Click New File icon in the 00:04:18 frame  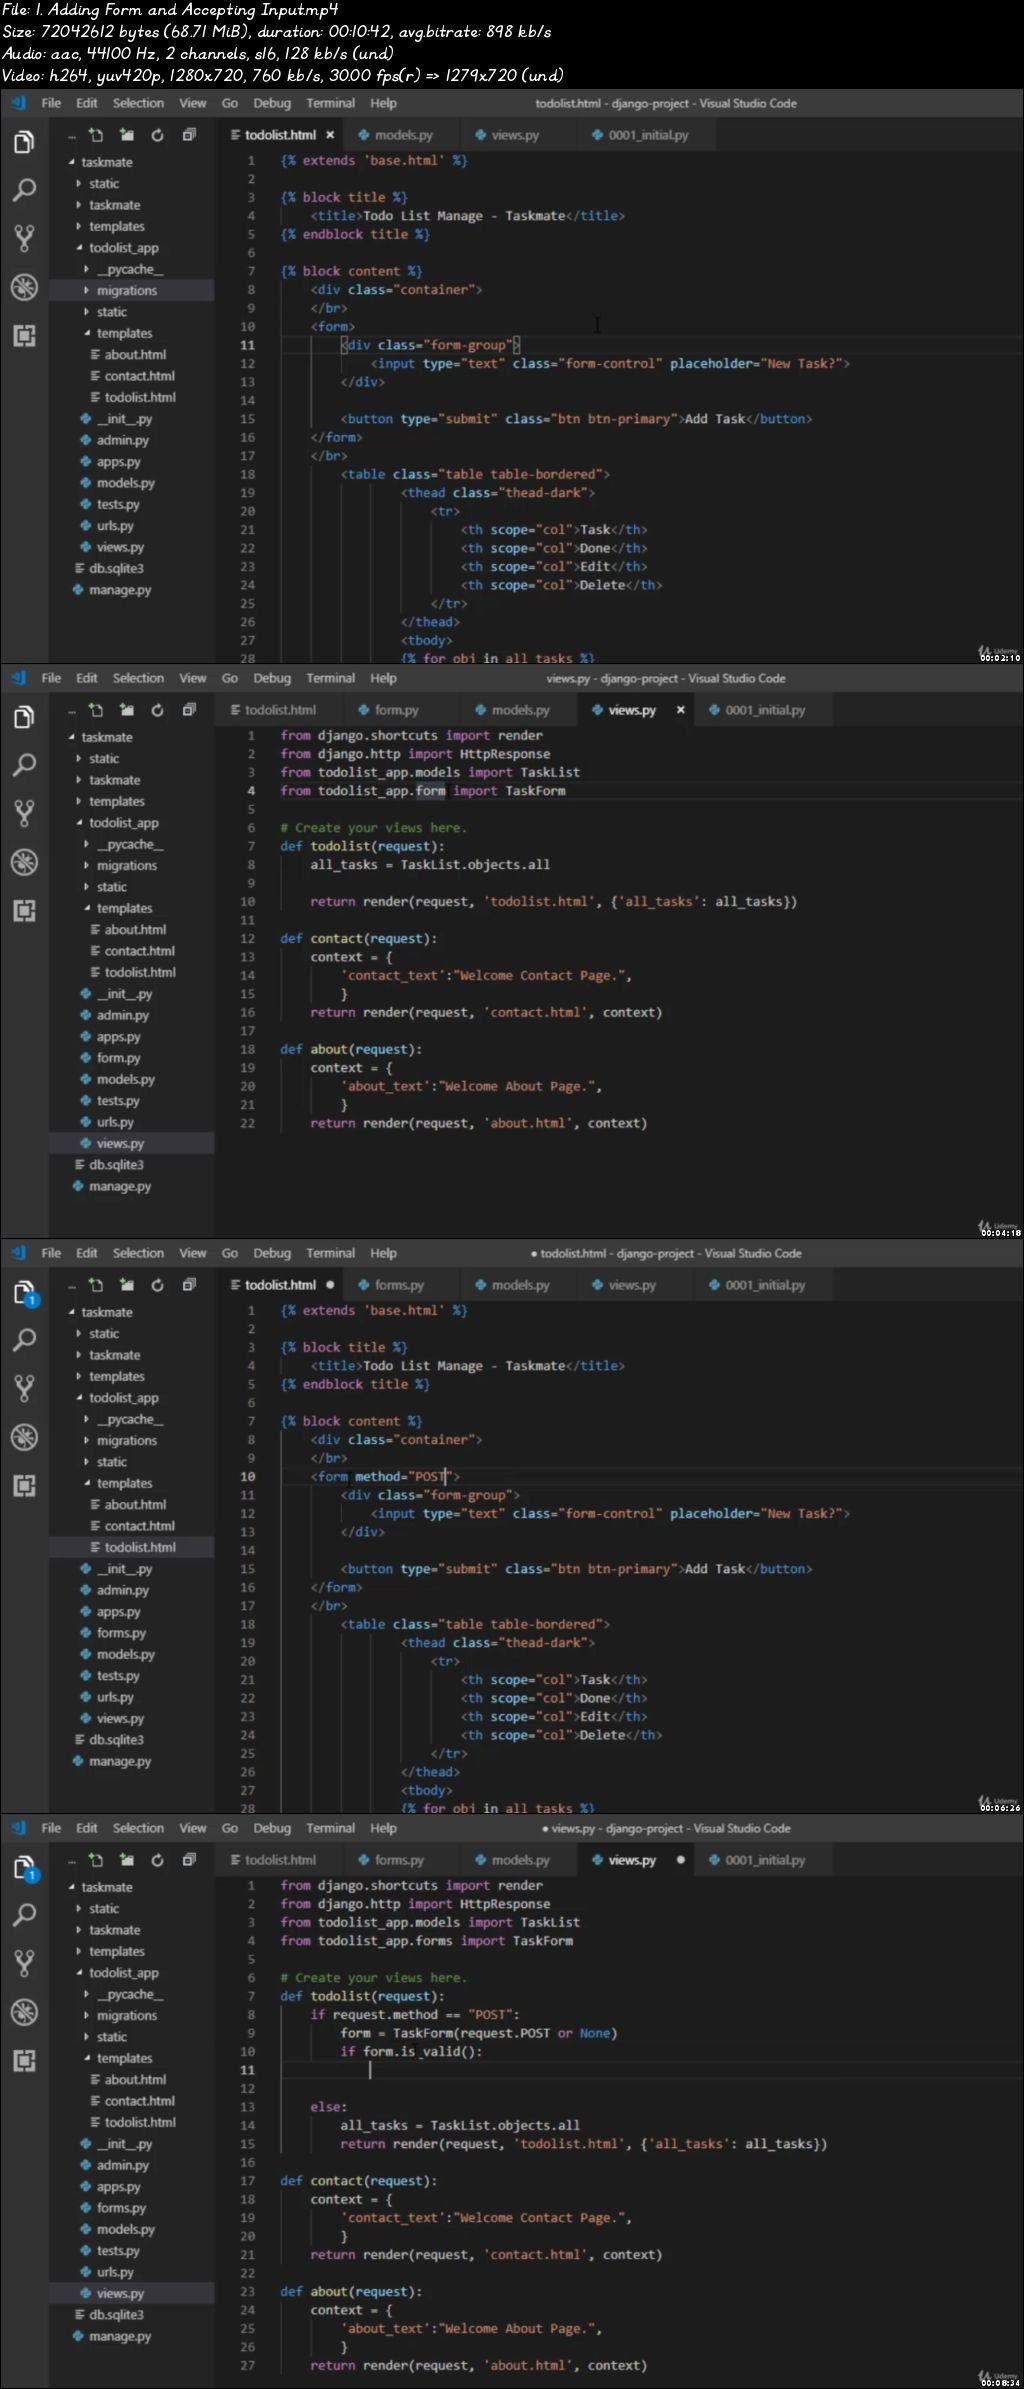[96, 710]
